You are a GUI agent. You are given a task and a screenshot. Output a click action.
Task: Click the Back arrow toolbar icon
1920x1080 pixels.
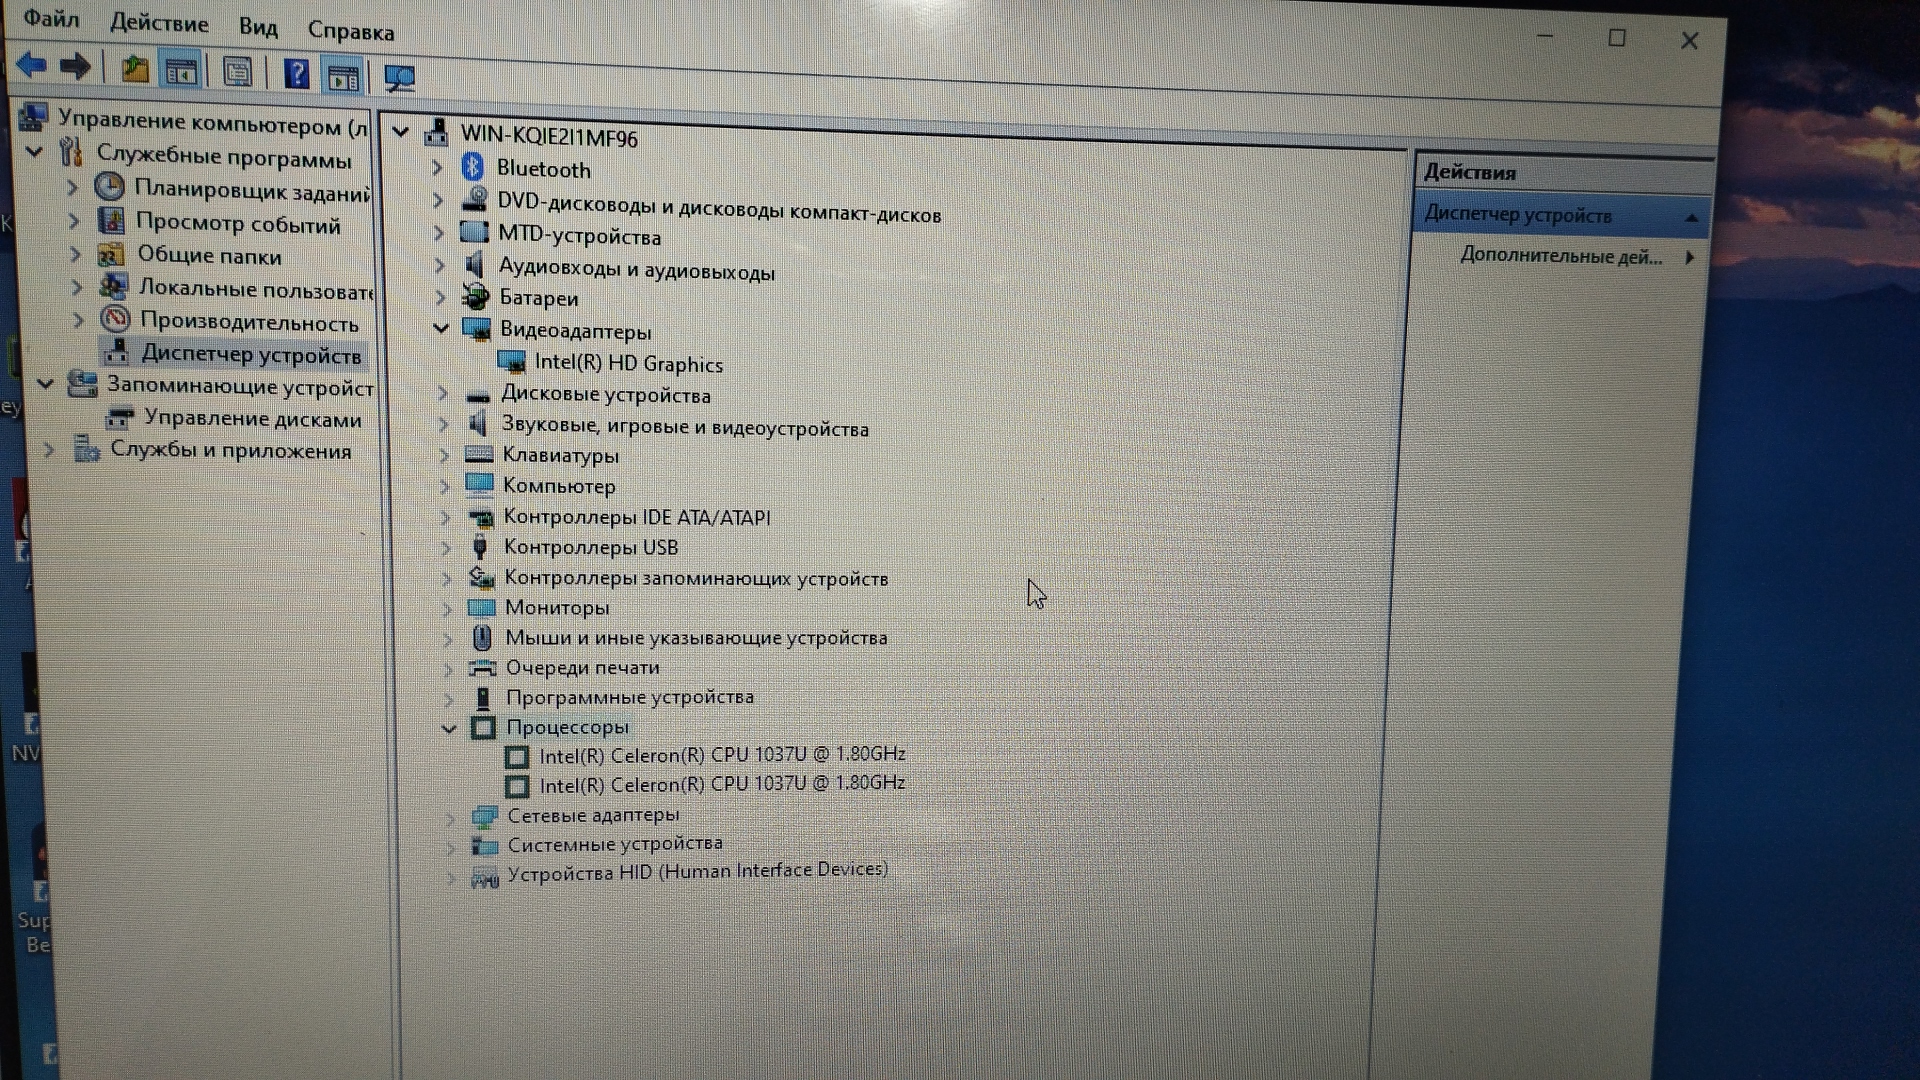(x=32, y=66)
